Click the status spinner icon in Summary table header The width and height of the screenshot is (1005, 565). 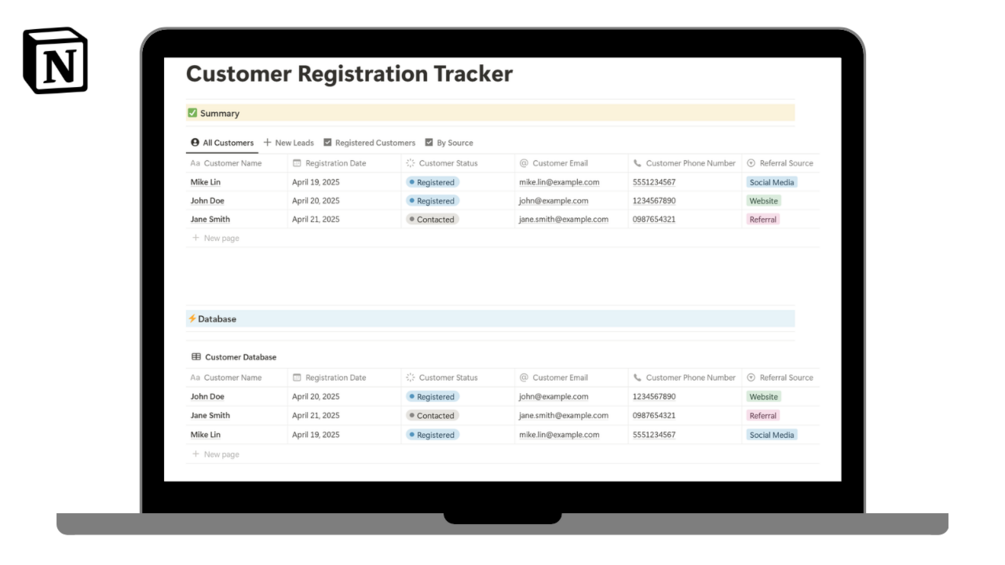[x=410, y=163]
